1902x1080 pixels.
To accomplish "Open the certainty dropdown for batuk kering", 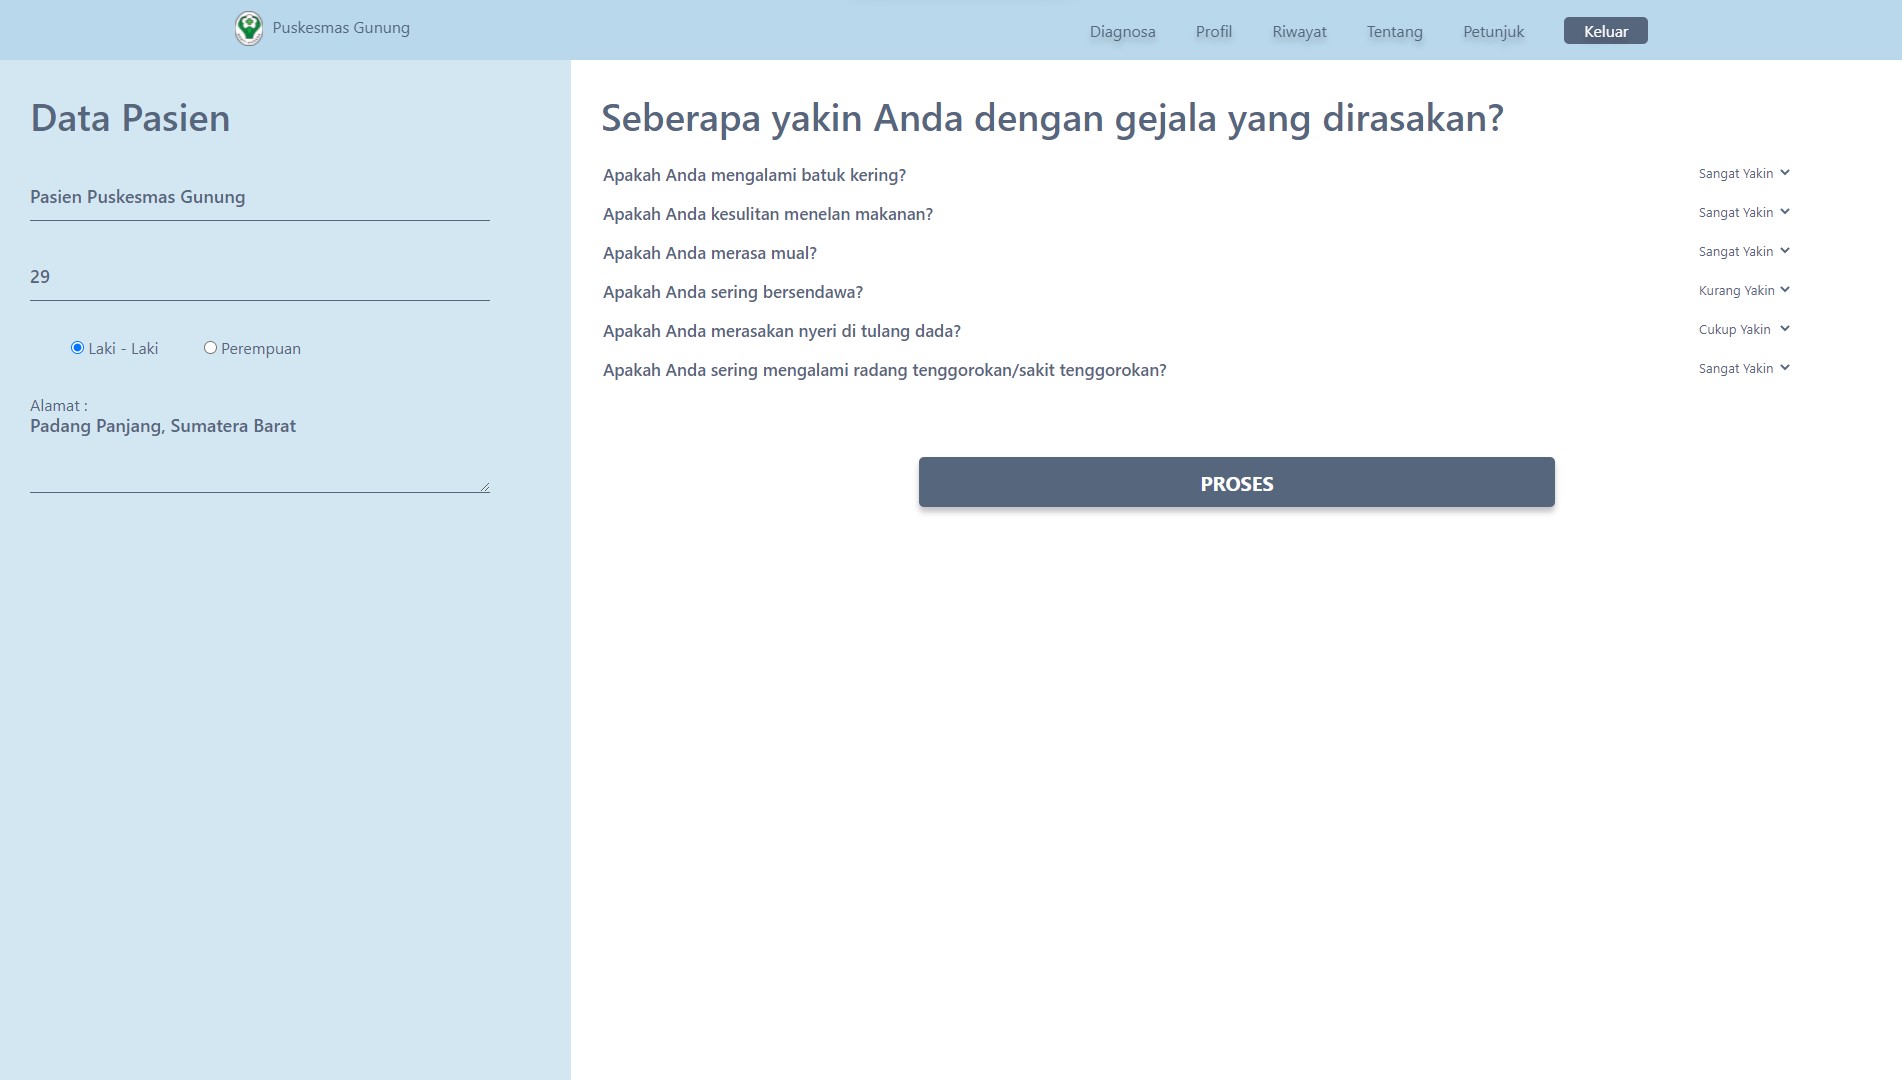I will click(1743, 174).
